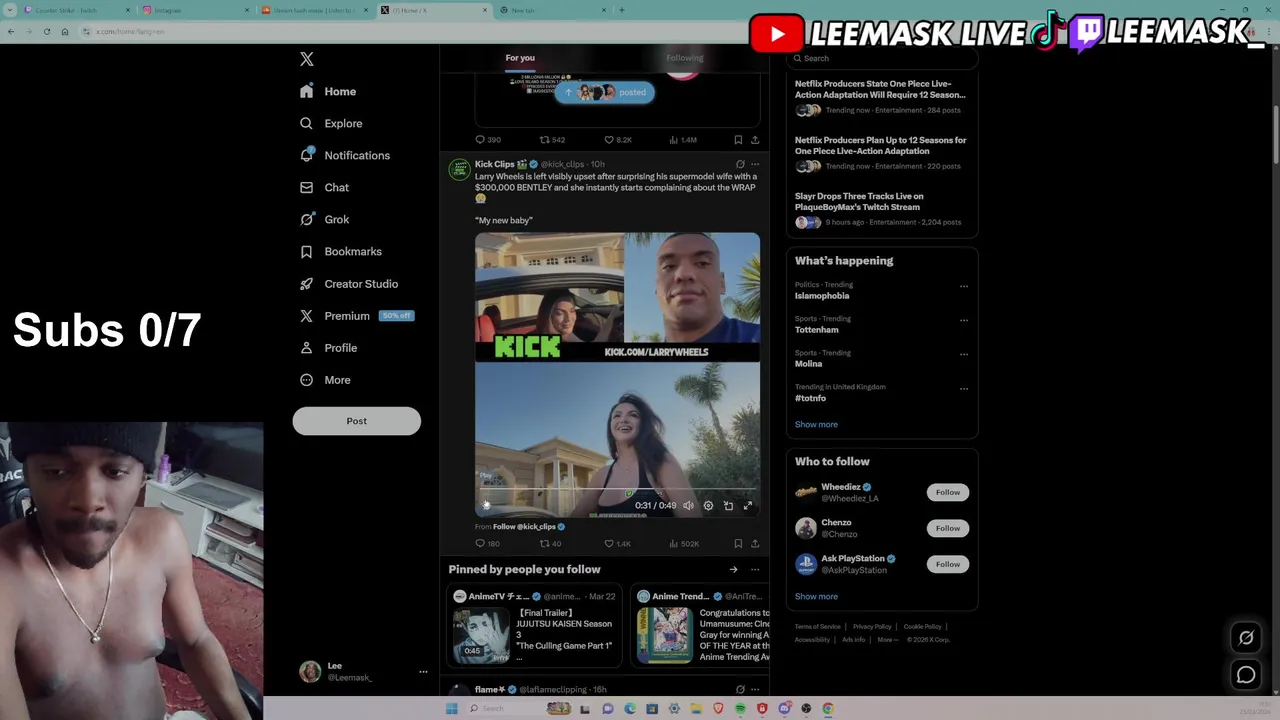The width and height of the screenshot is (1280, 720).
Task: Repost the Kick Clips post (40)
Action: point(550,544)
